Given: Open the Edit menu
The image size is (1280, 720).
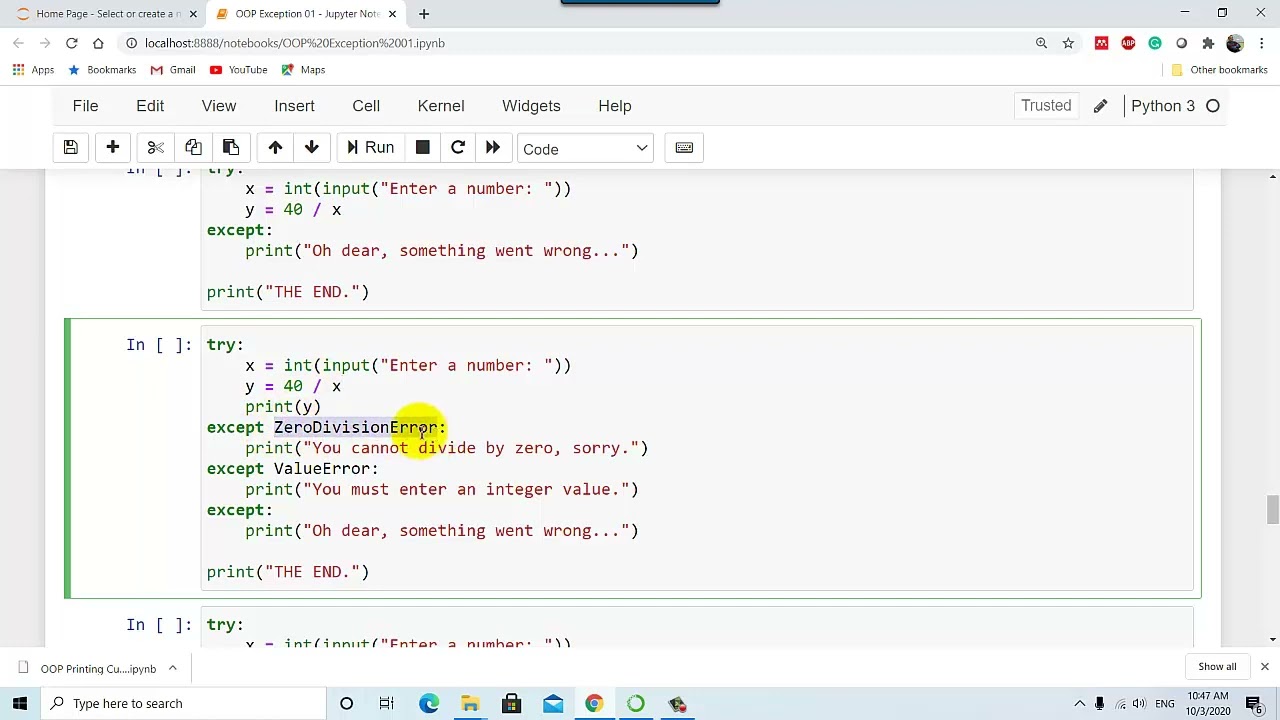Looking at the screenshot, I should point(150,106).
